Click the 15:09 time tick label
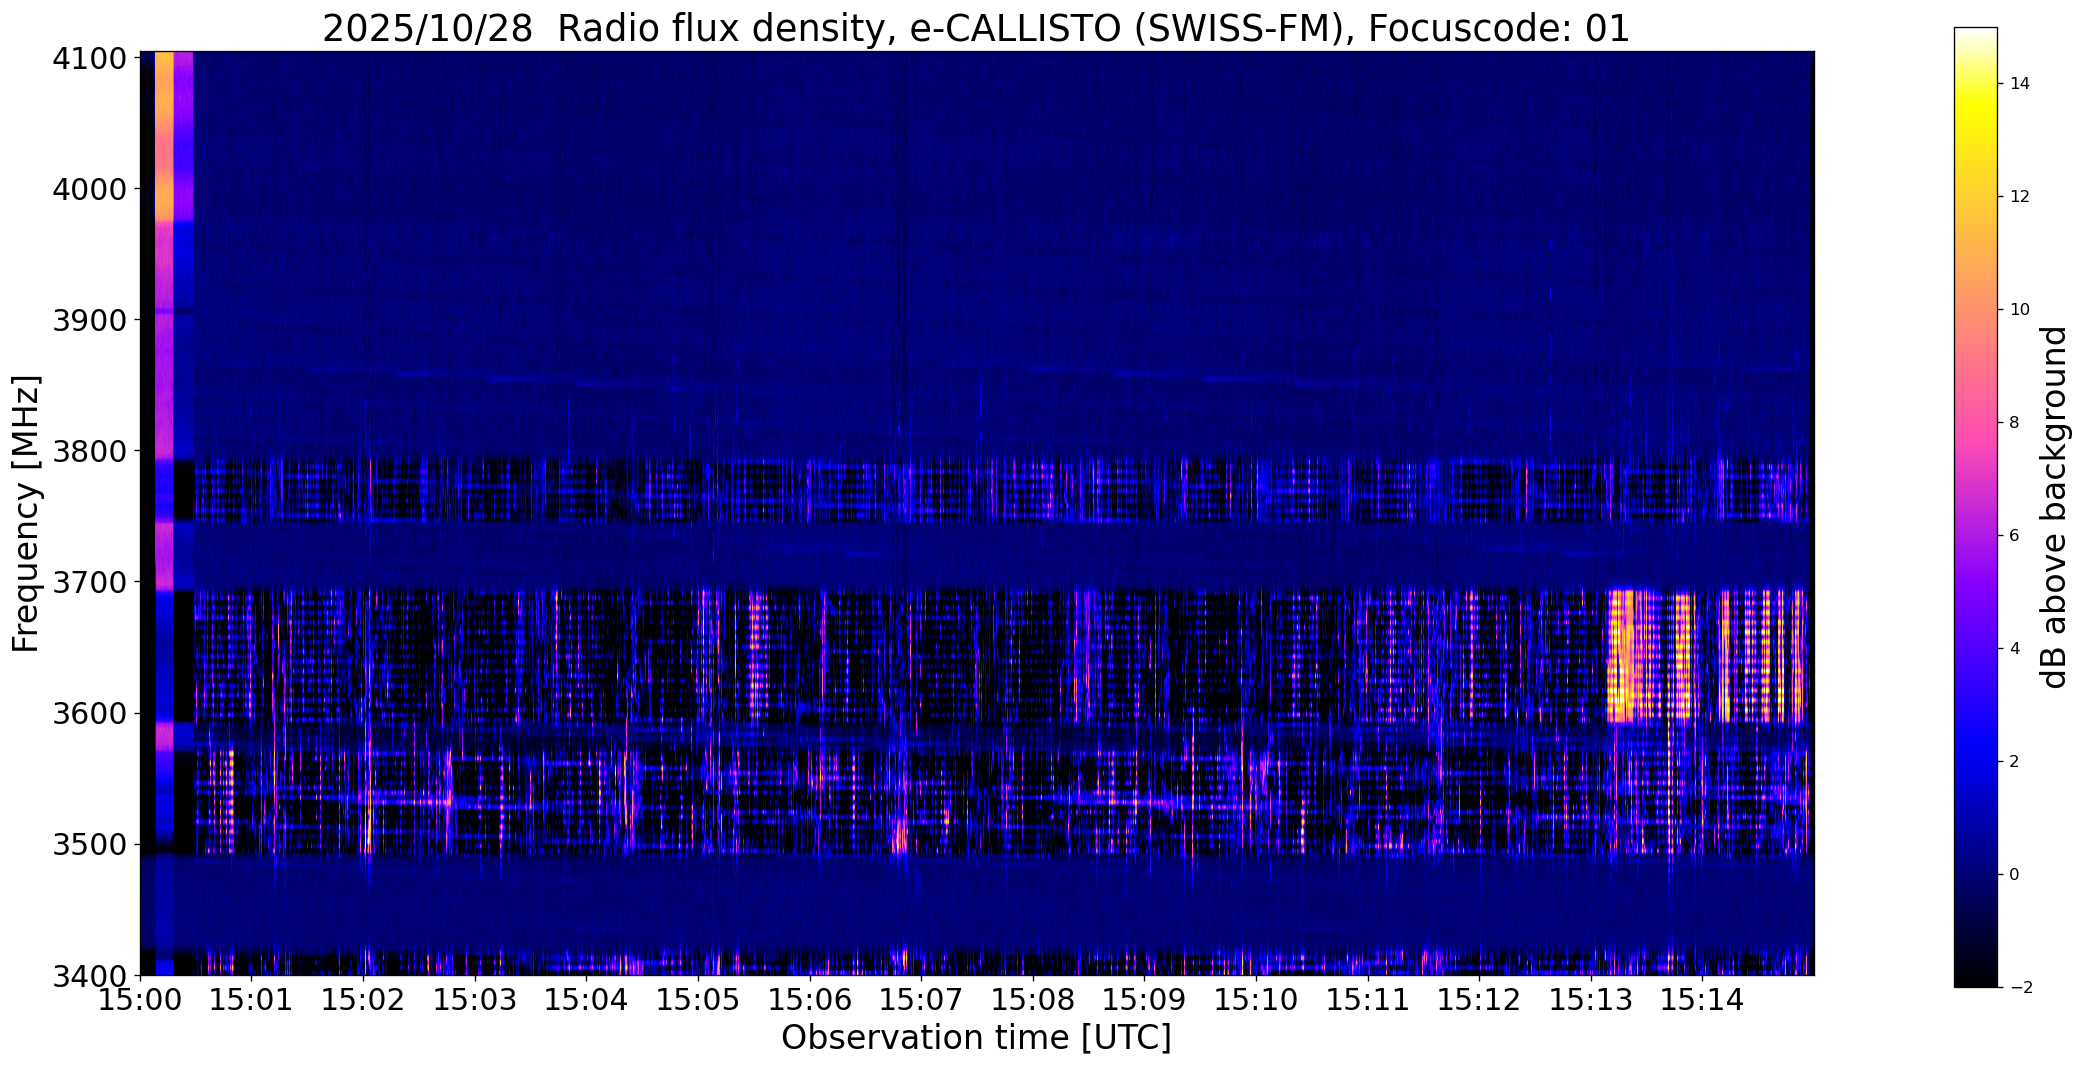This screenshot has height=1067, width=2085. coord(1146,999)
